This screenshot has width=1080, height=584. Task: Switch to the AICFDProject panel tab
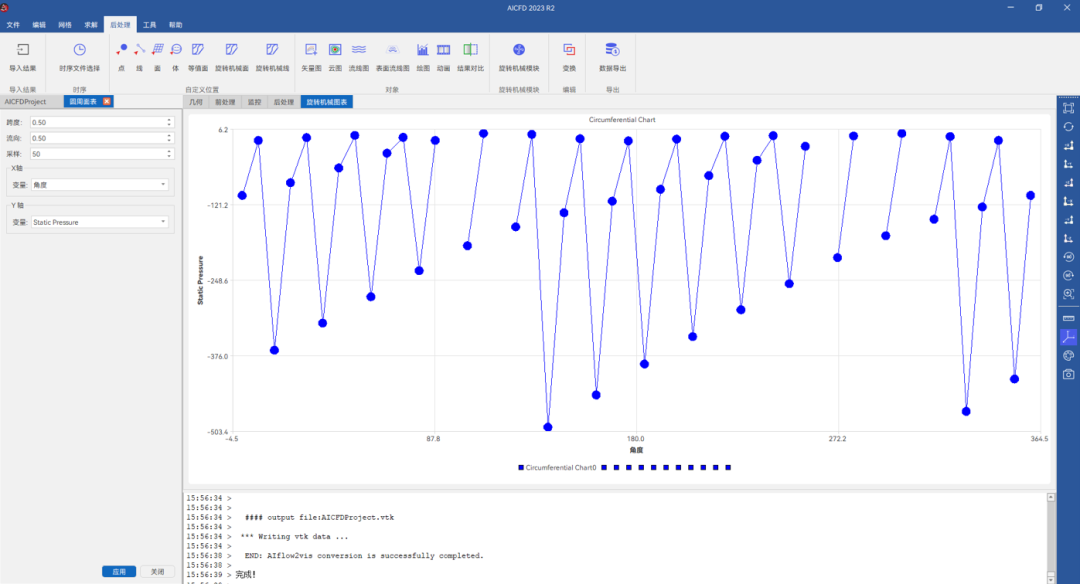25,101
